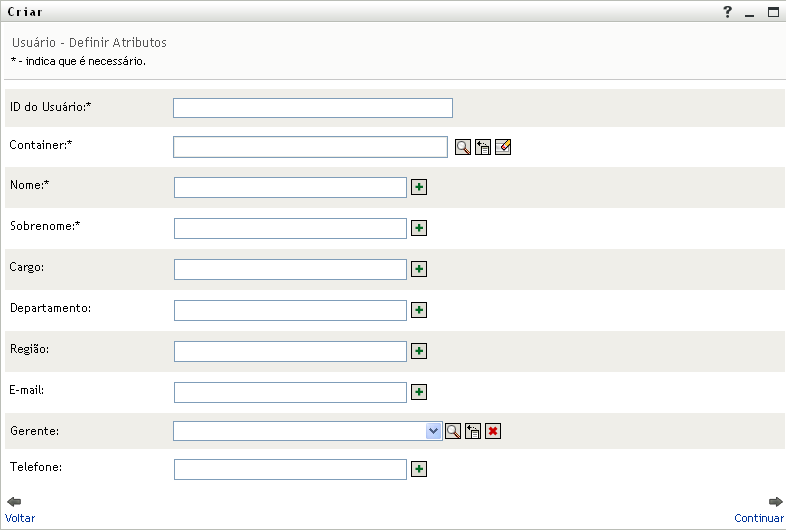Screen dimensions: 786x530
Task: Remove the Gerente value with red X
Action: coord(493,431)
